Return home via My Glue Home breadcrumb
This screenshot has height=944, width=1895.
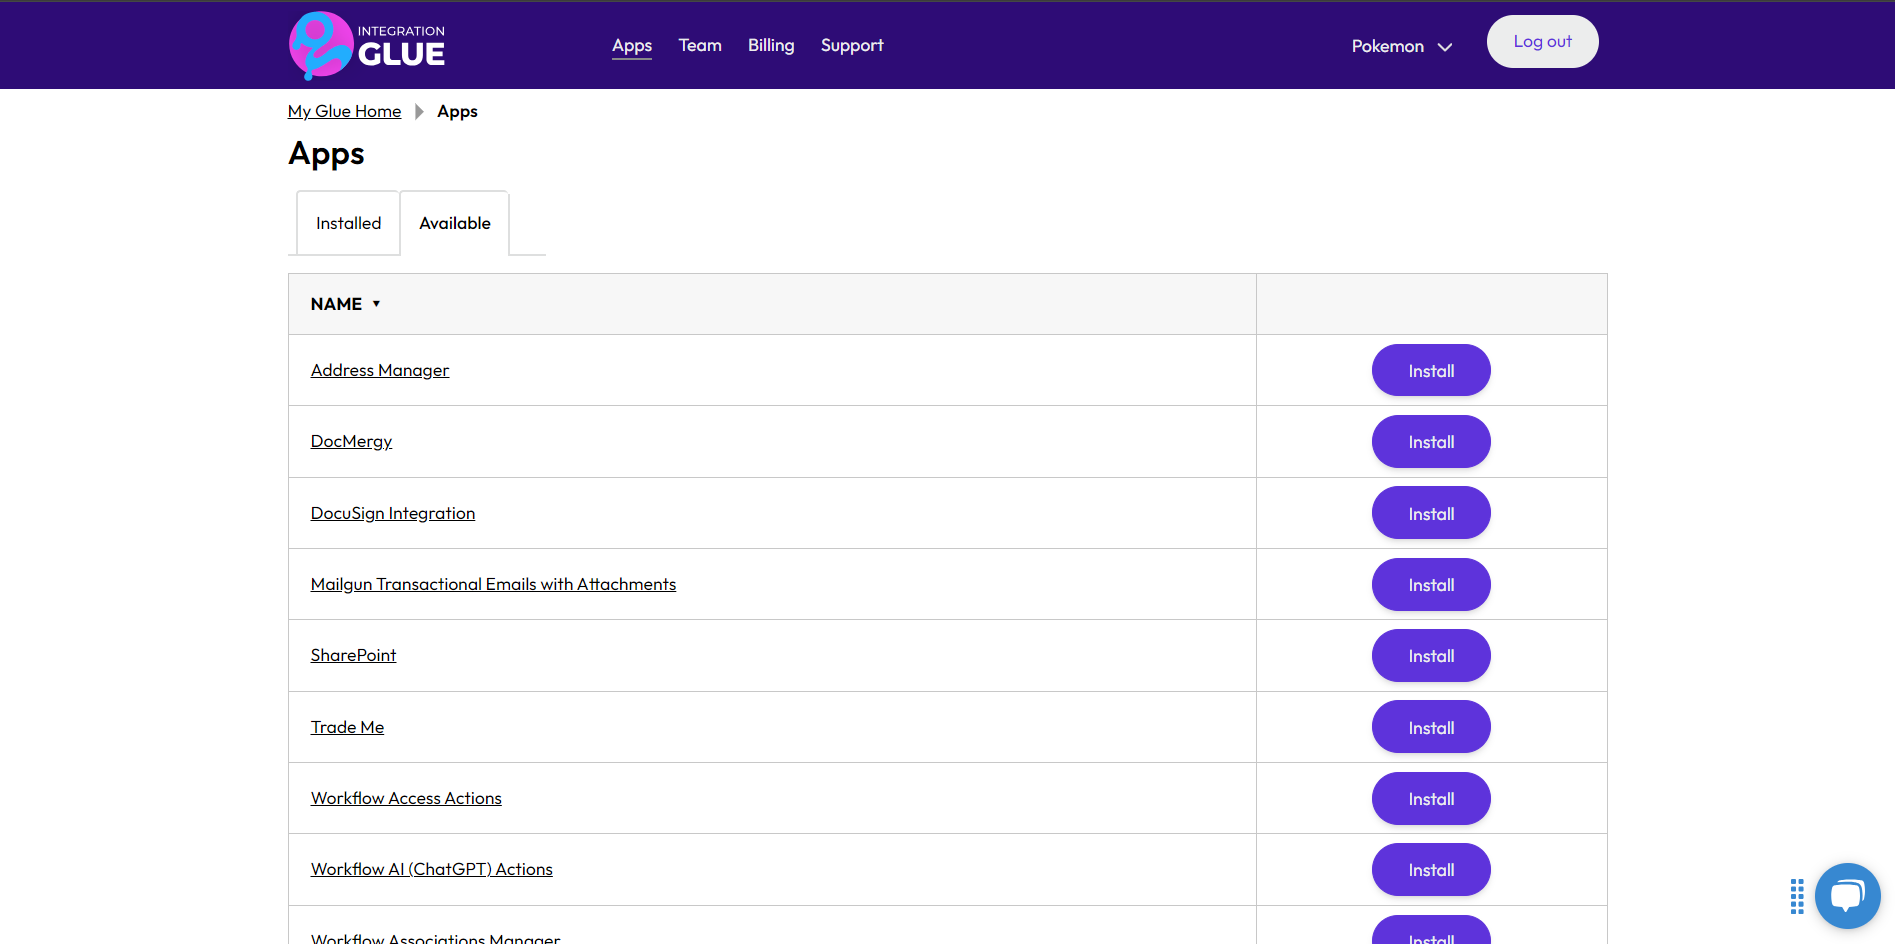(x=343, y=111)
